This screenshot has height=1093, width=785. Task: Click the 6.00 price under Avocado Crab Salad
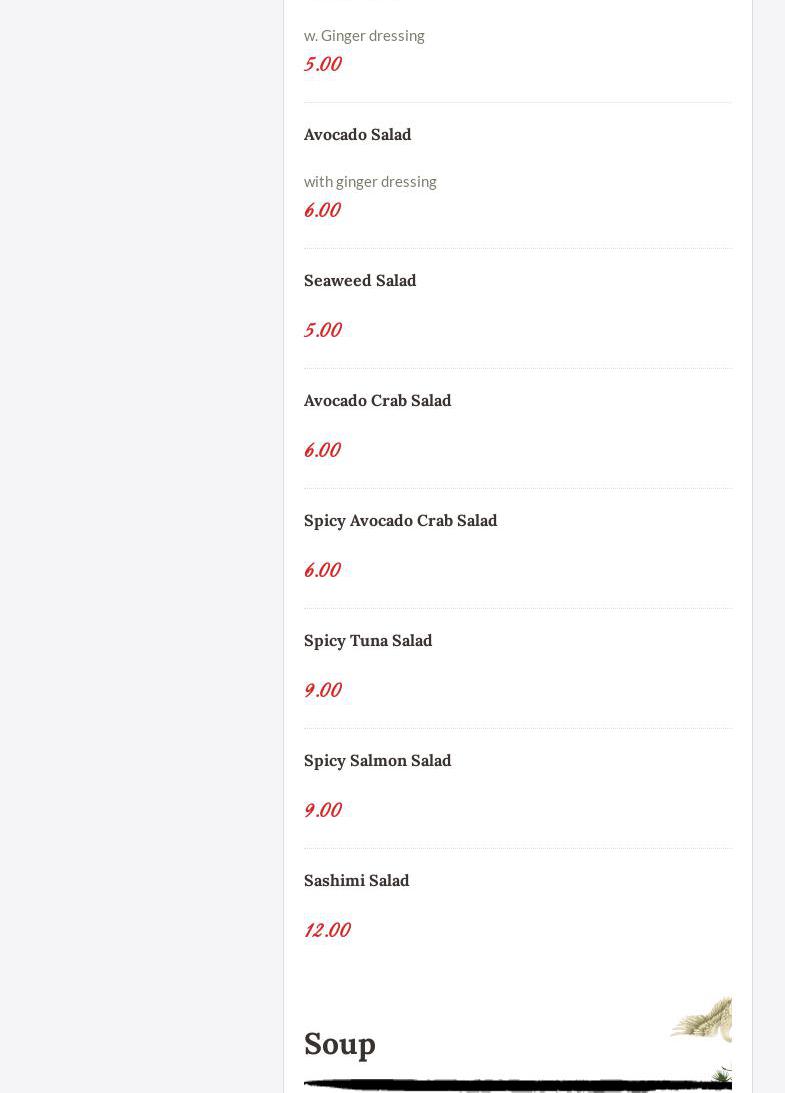point(322,450)
